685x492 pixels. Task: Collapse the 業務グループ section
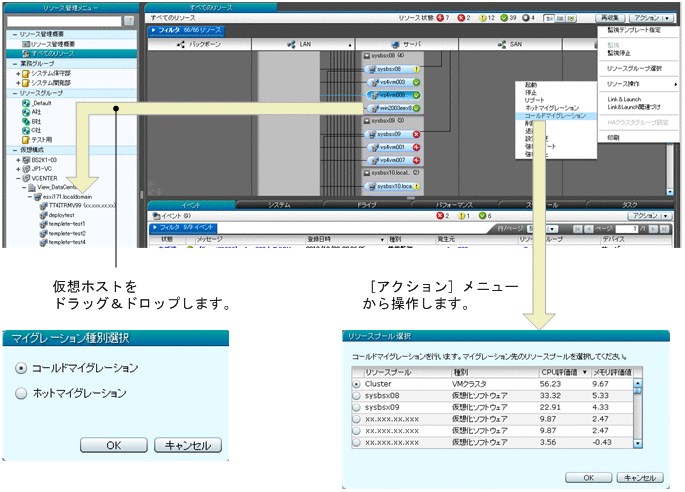(x=14, y=63)
